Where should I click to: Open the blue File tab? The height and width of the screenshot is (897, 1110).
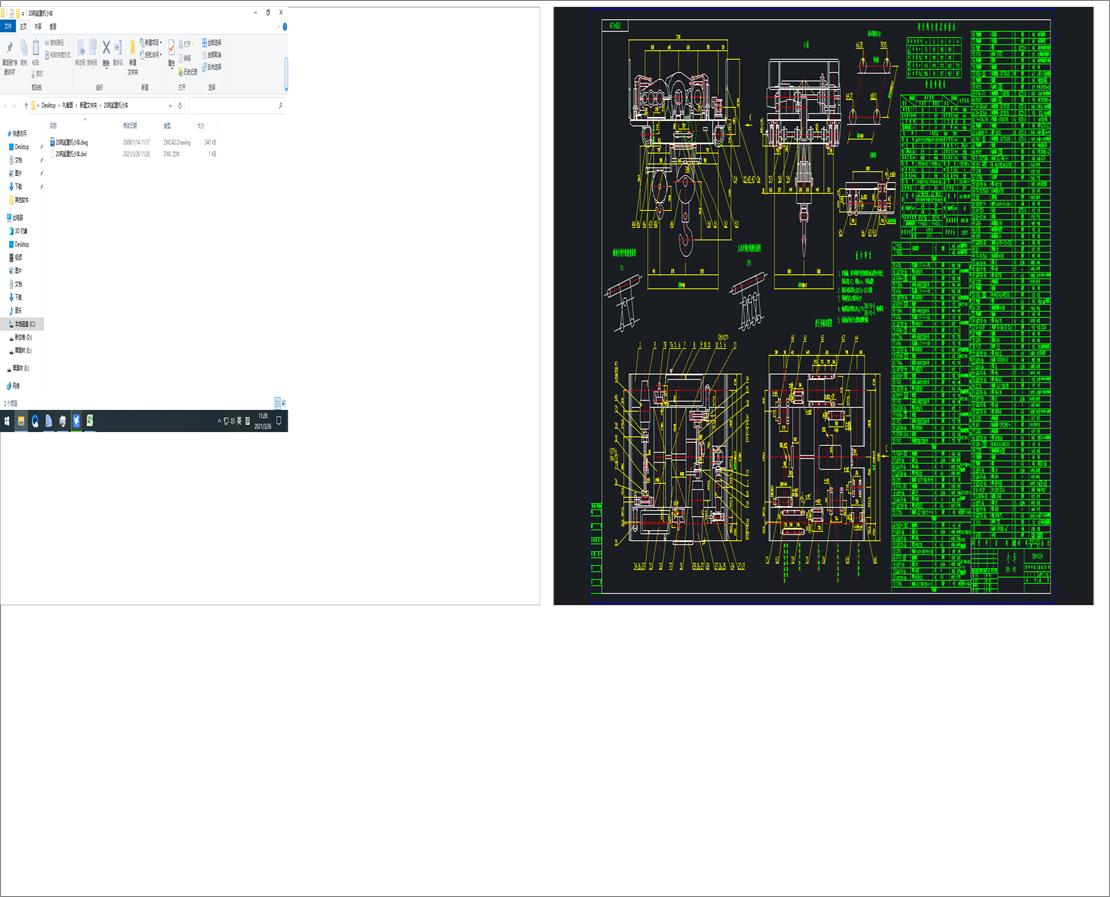(x=8, y=26)
